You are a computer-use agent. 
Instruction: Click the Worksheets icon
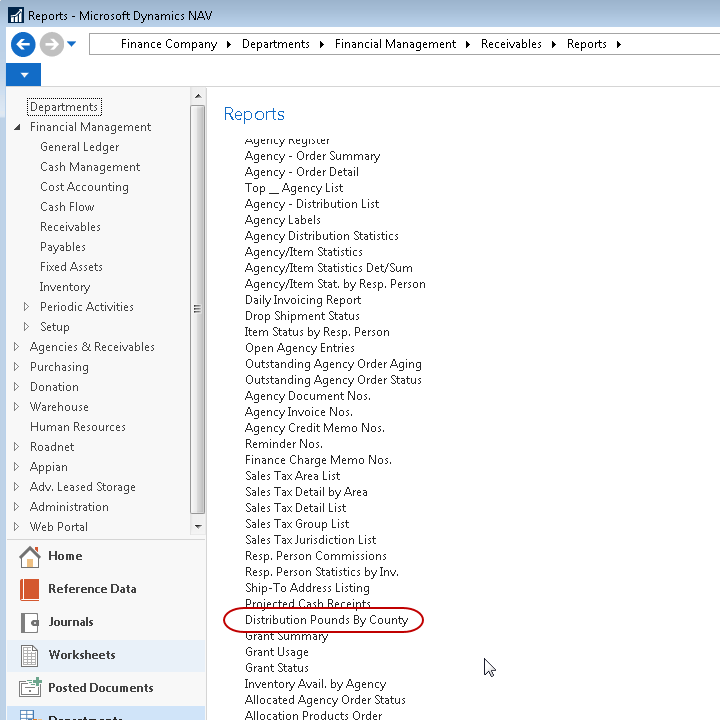(30, 655)
